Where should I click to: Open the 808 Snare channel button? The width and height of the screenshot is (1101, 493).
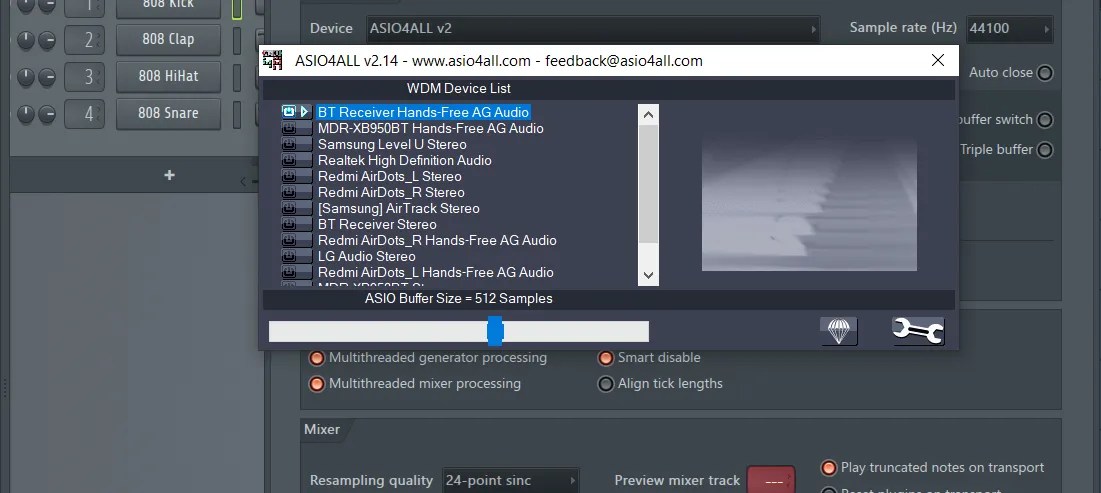point(169,113)
